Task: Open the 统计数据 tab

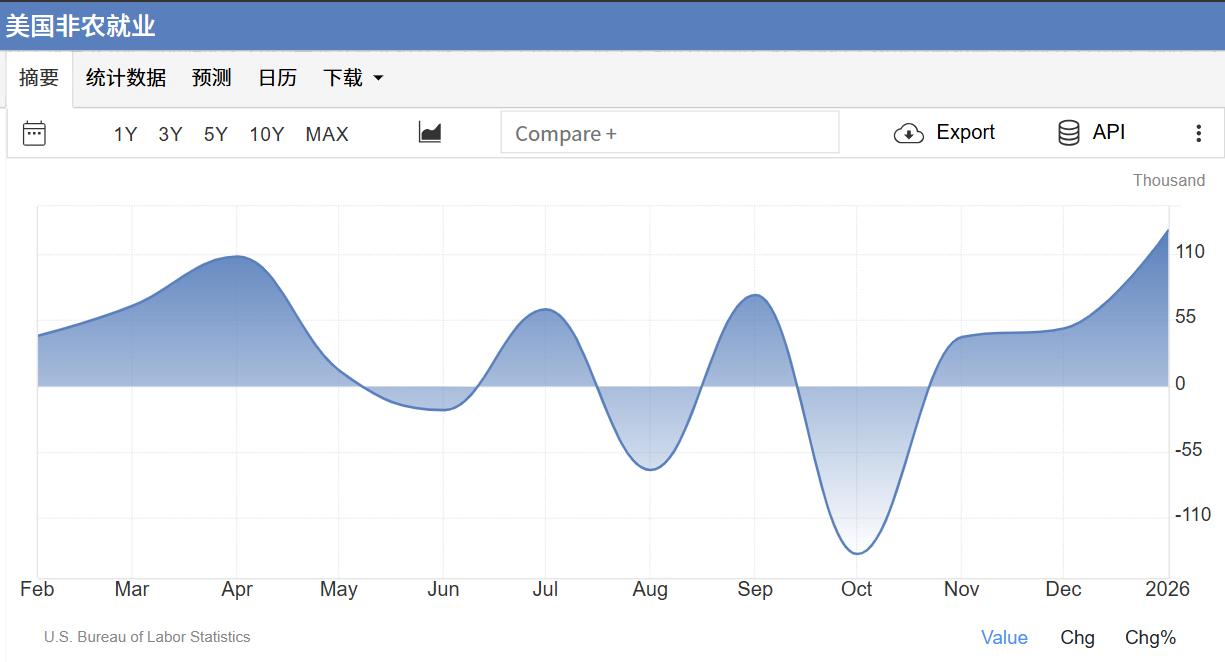Action: [126, 78]
